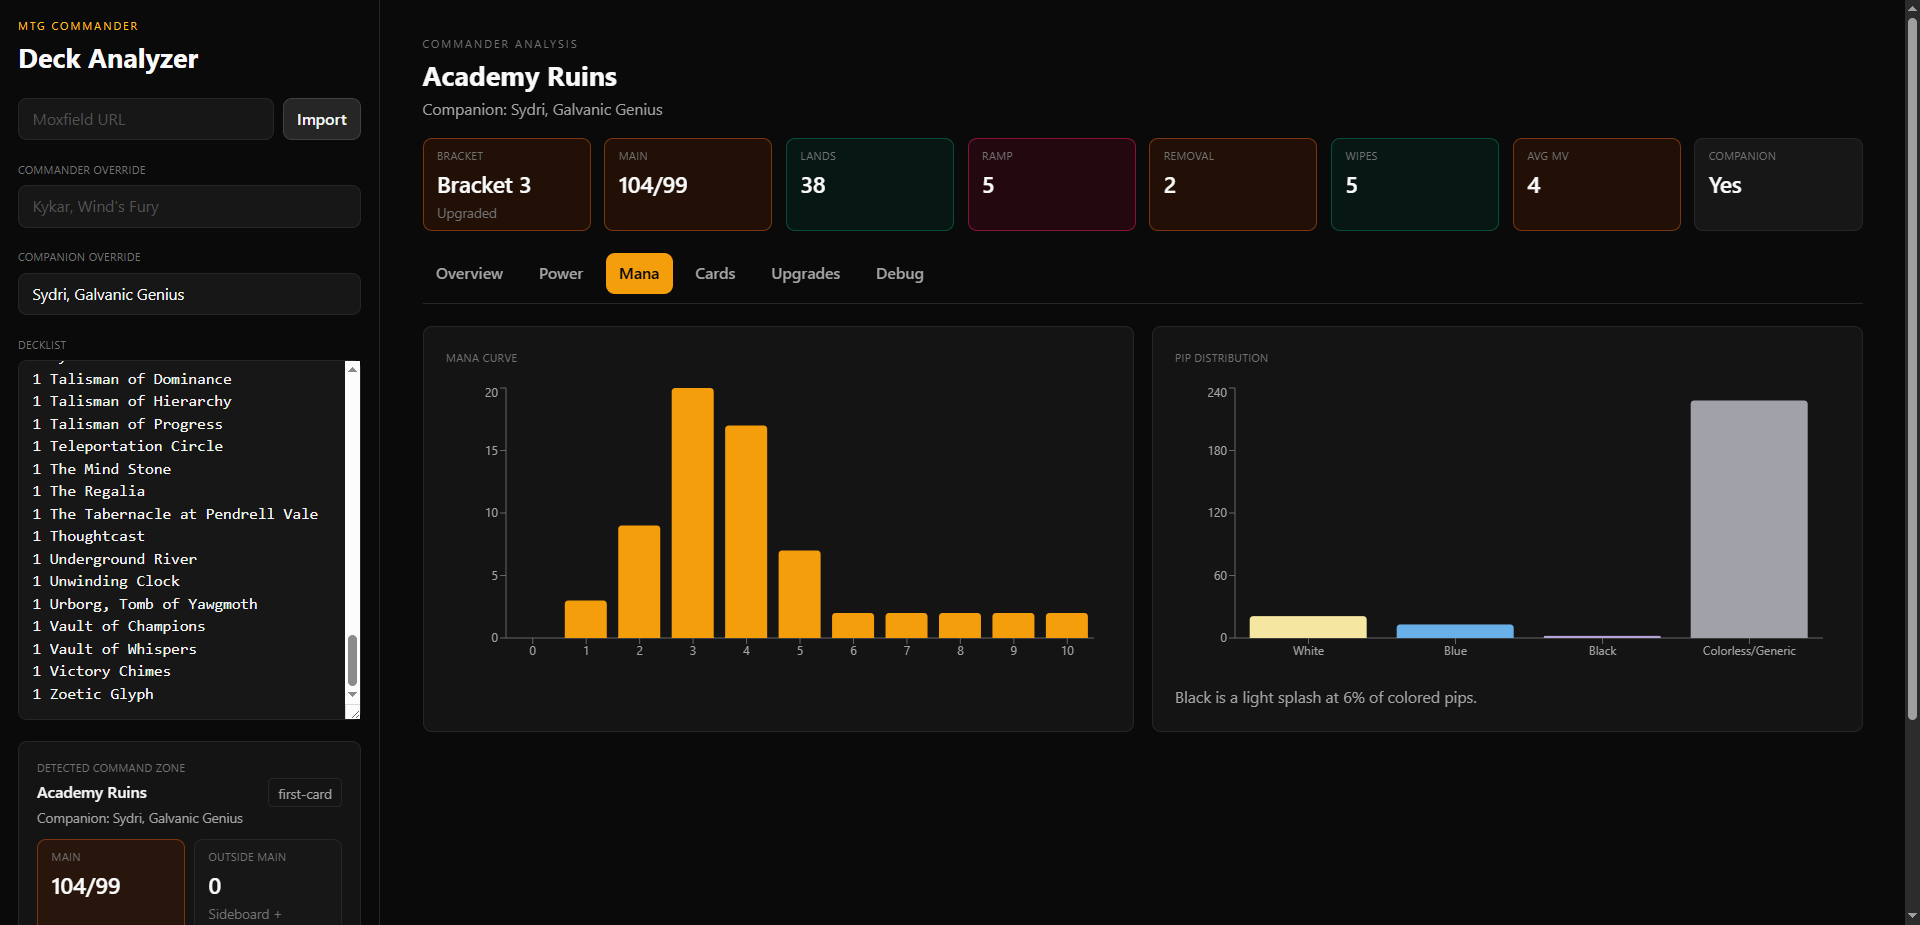The width and height of the screenshot is (1920, 925).
Task: Click the 1-mana bar in mana curve
Action: [586, 619]
